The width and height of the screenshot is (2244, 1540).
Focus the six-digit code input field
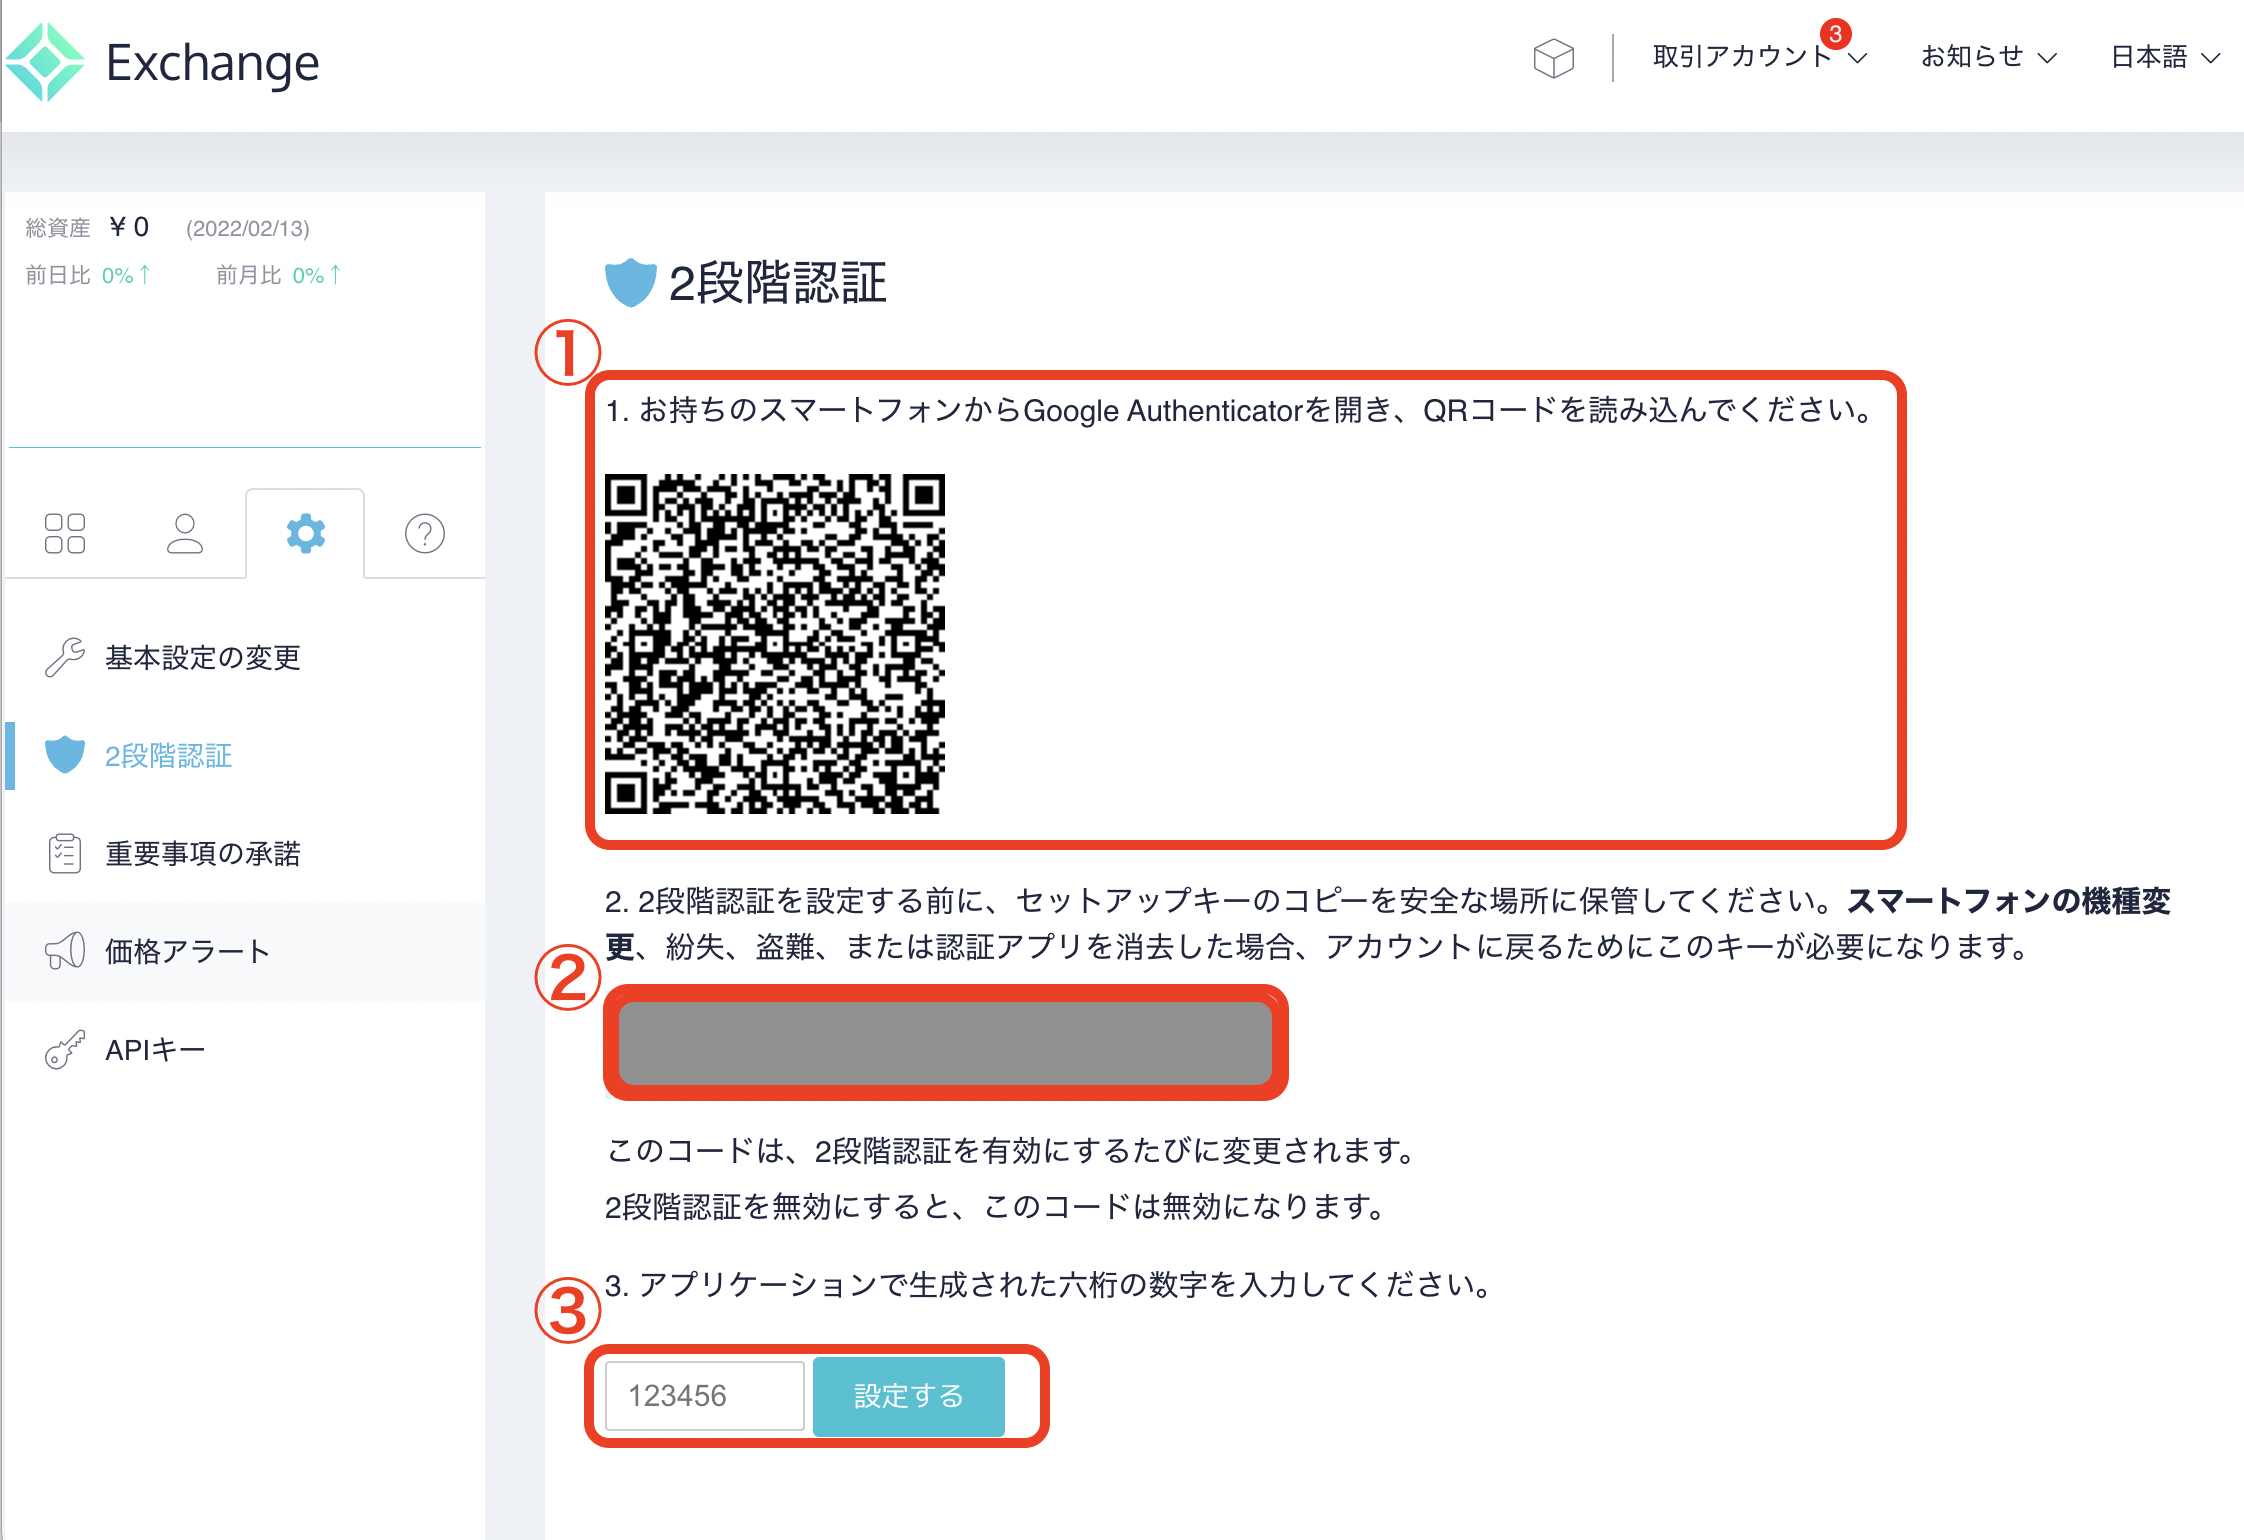point(705,1396)
